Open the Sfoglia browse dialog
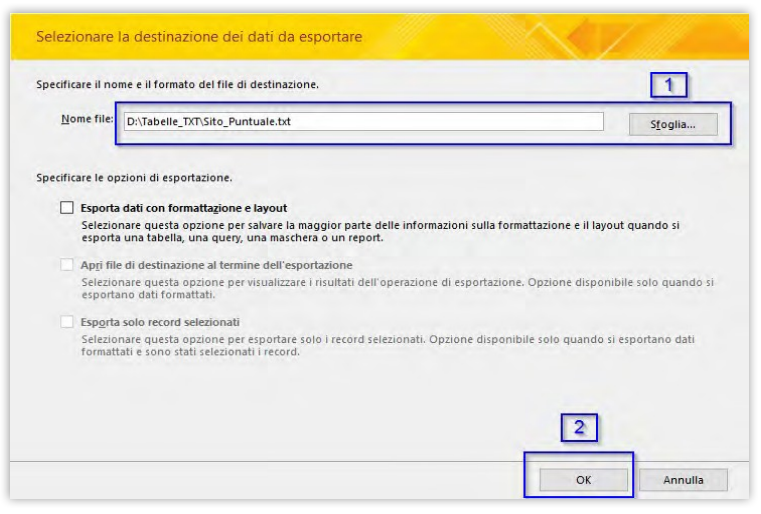The image size is (761, 514). (673, 124)
